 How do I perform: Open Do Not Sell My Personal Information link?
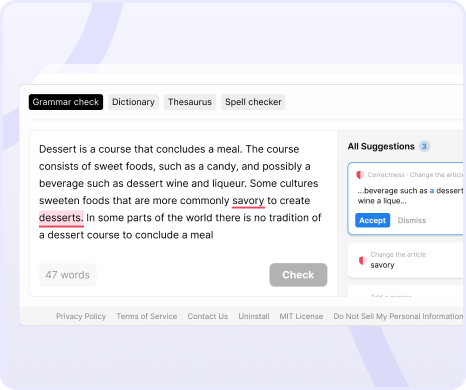coord(398,316)
